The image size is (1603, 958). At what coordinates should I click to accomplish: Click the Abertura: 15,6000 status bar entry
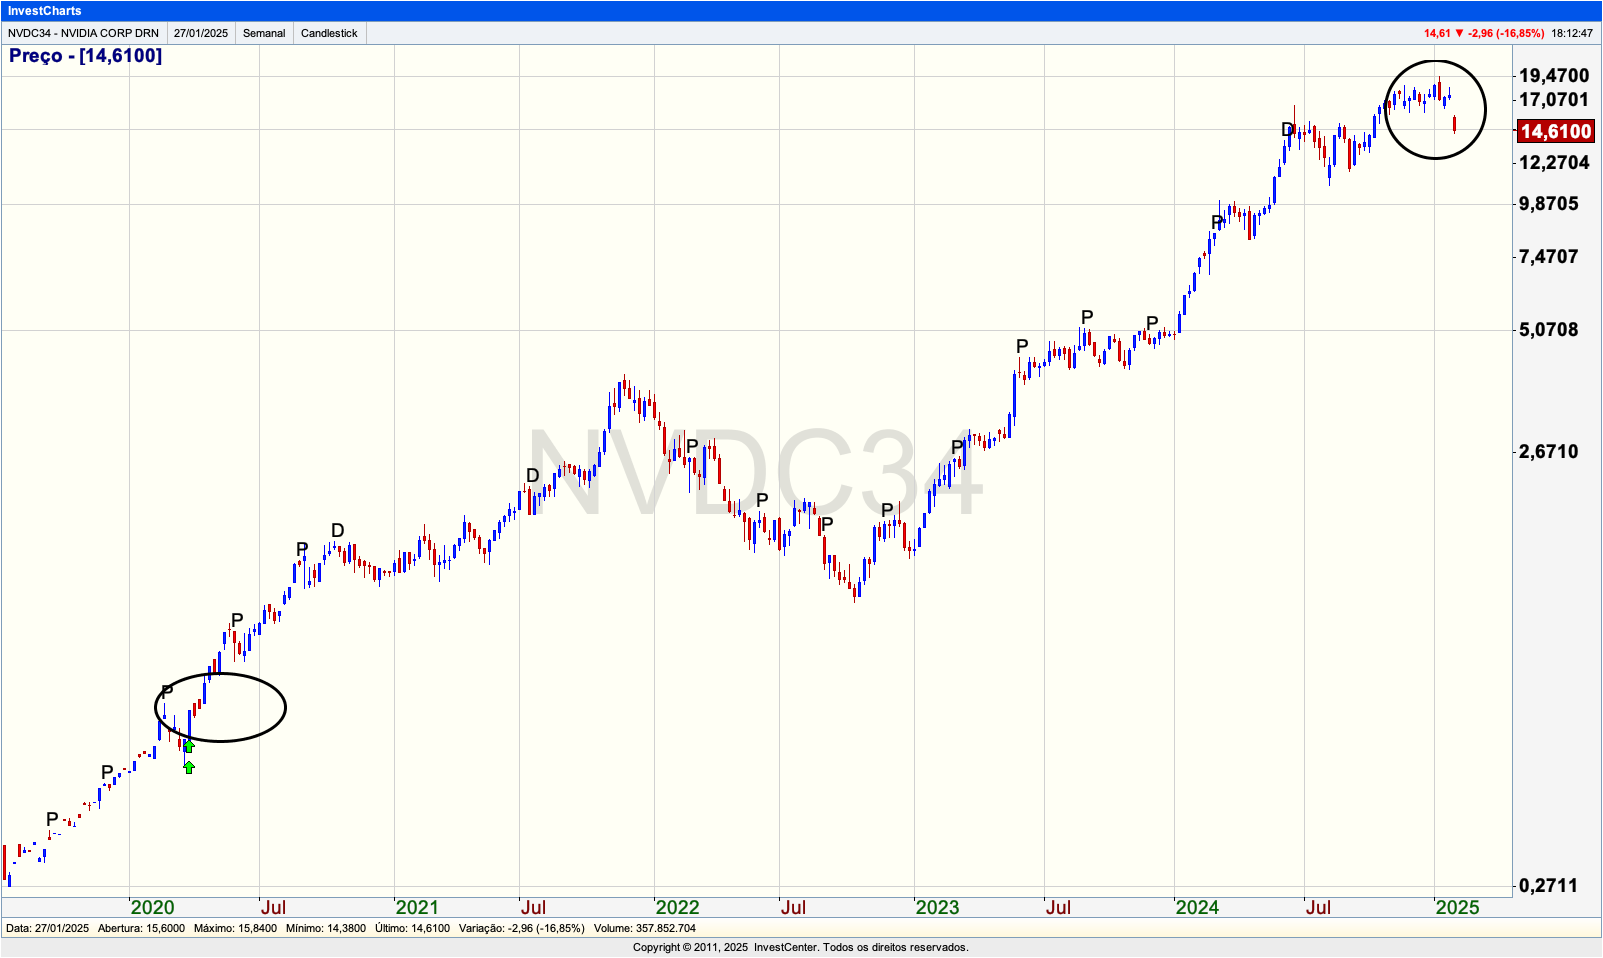[x=141, y=928]
